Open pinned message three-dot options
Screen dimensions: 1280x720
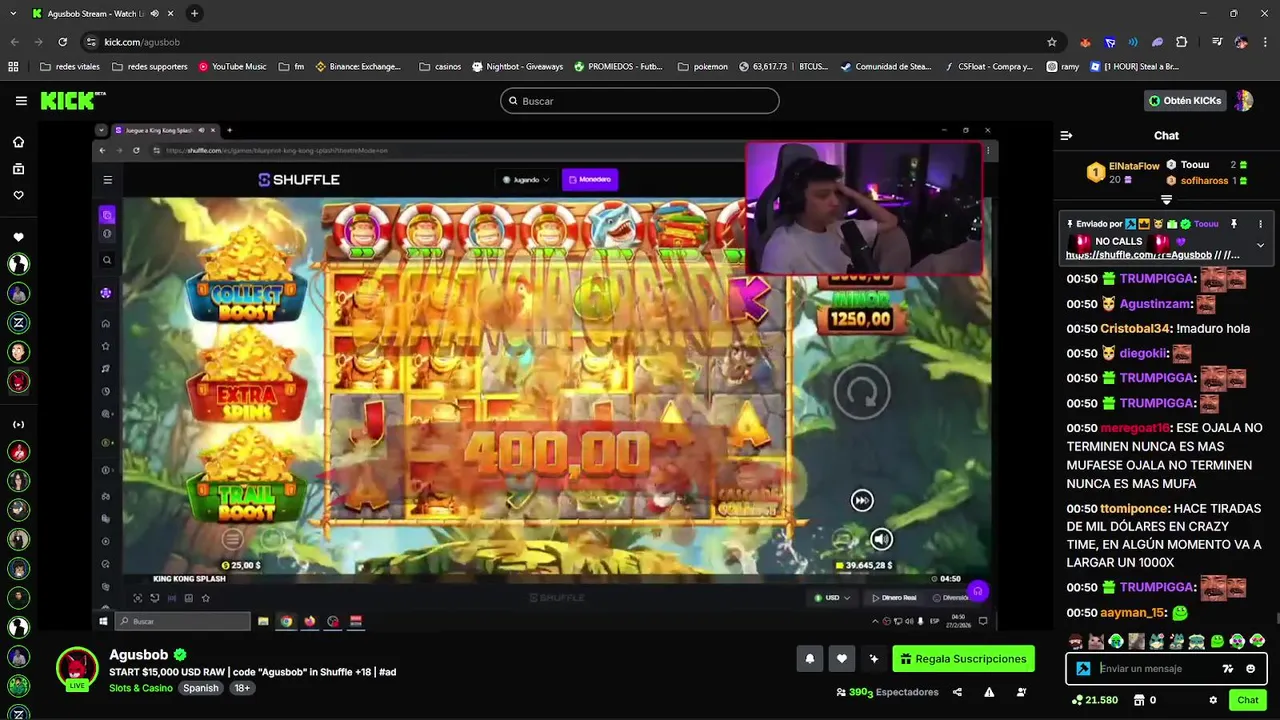[1260, 224]
